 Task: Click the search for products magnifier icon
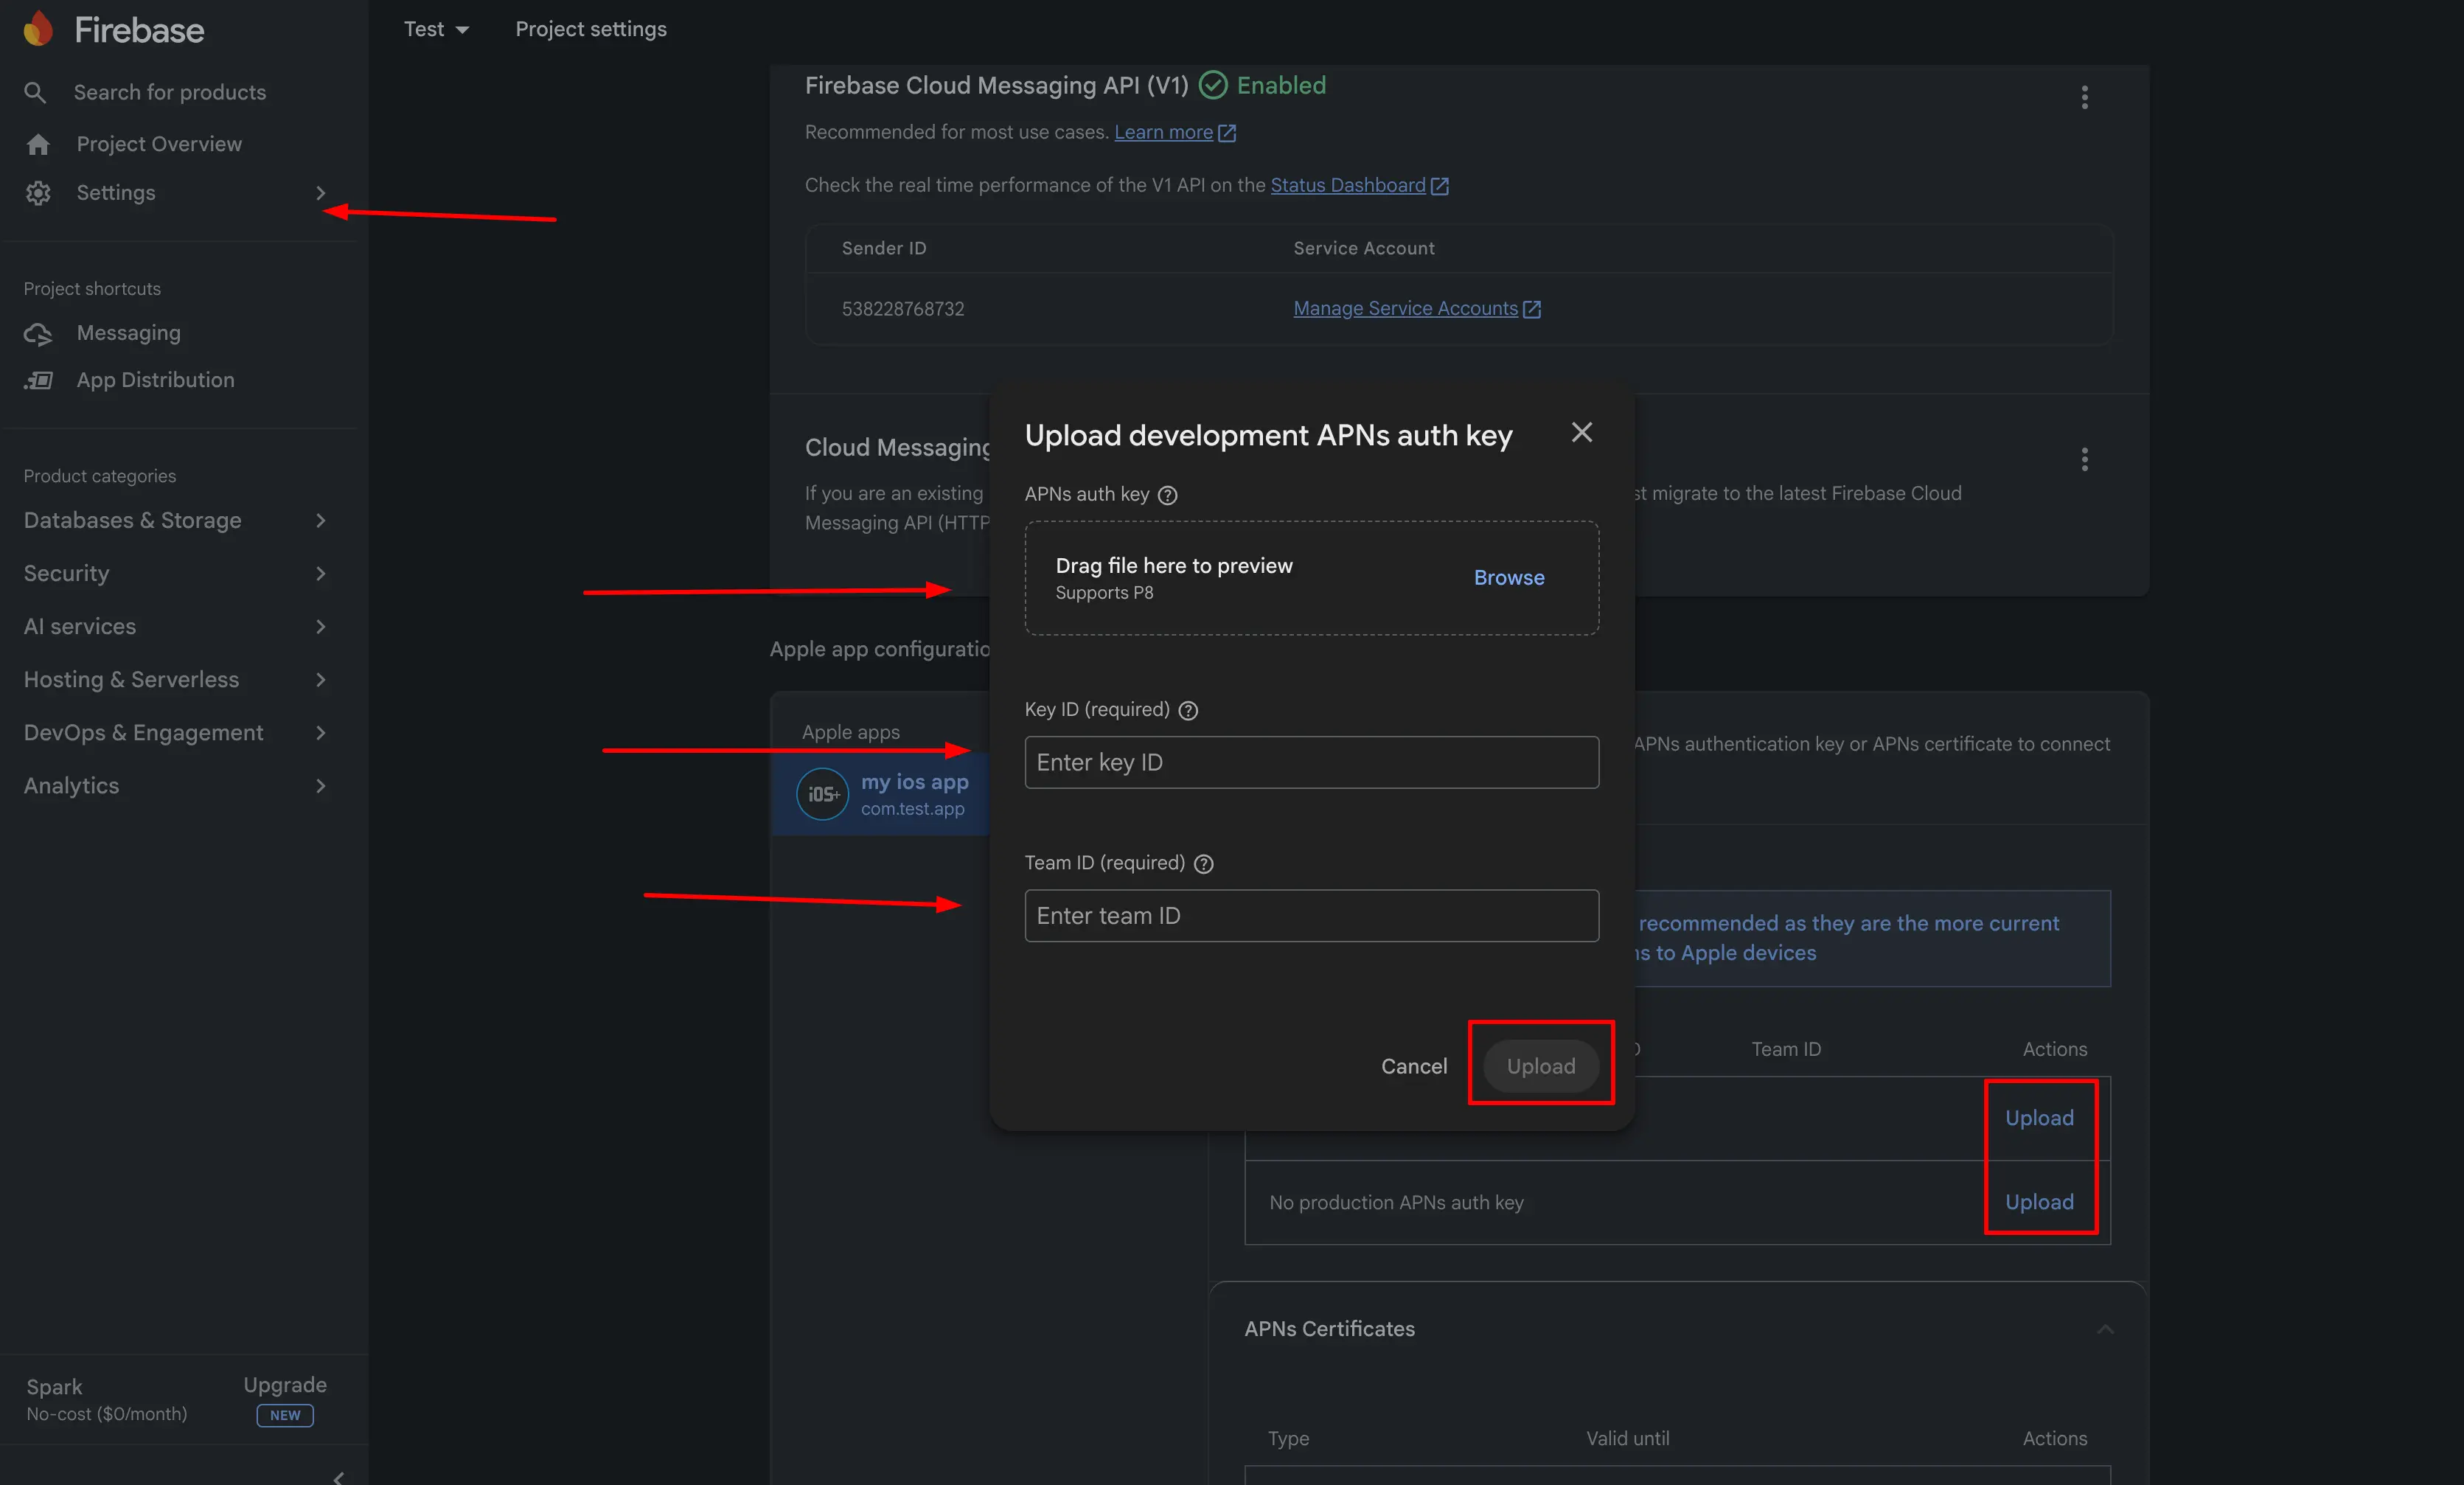tap(35, 92)
